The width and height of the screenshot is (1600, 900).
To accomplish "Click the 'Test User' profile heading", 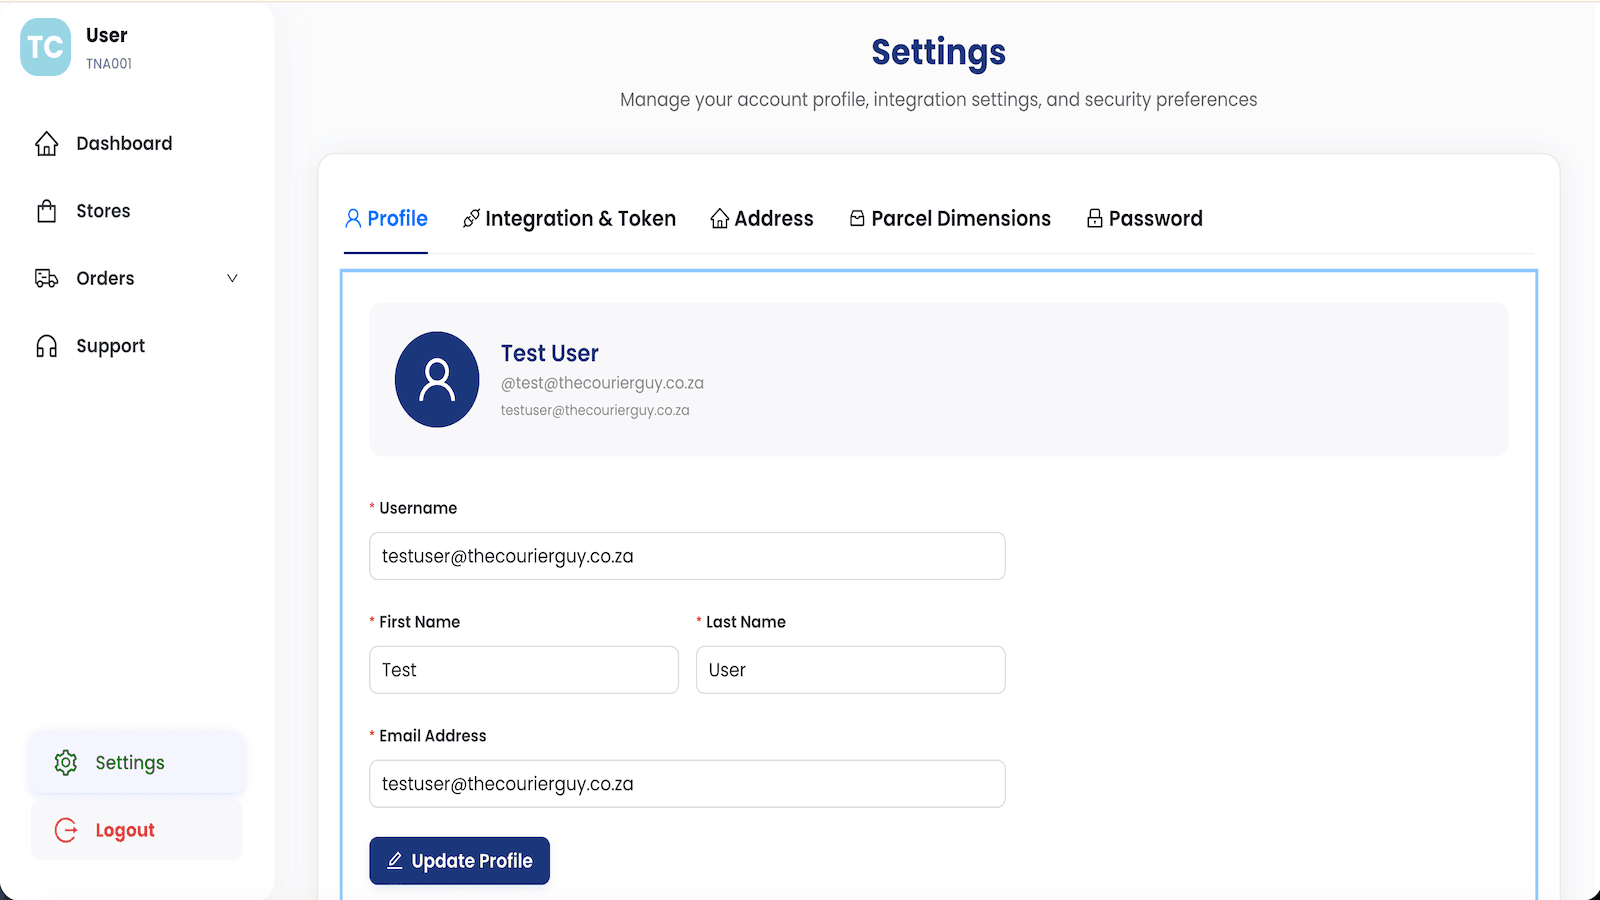I will coord(550,353).
